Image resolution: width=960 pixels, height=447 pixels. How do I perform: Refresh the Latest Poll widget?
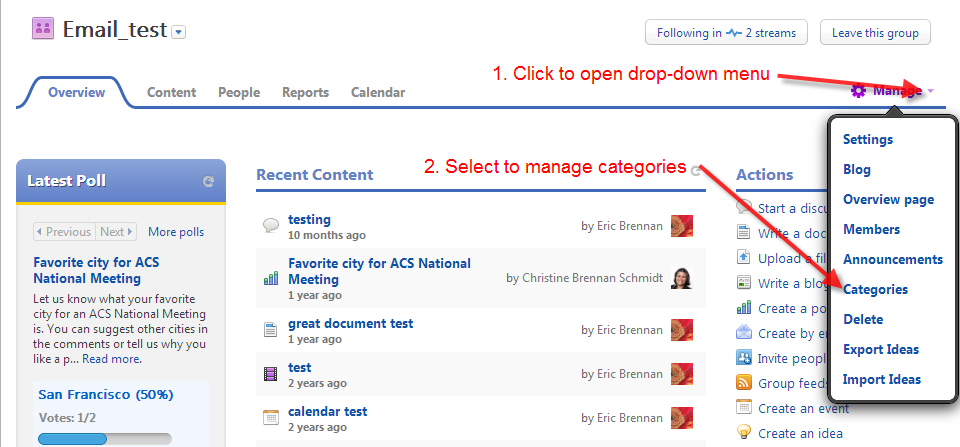click(x=208, y=181)
